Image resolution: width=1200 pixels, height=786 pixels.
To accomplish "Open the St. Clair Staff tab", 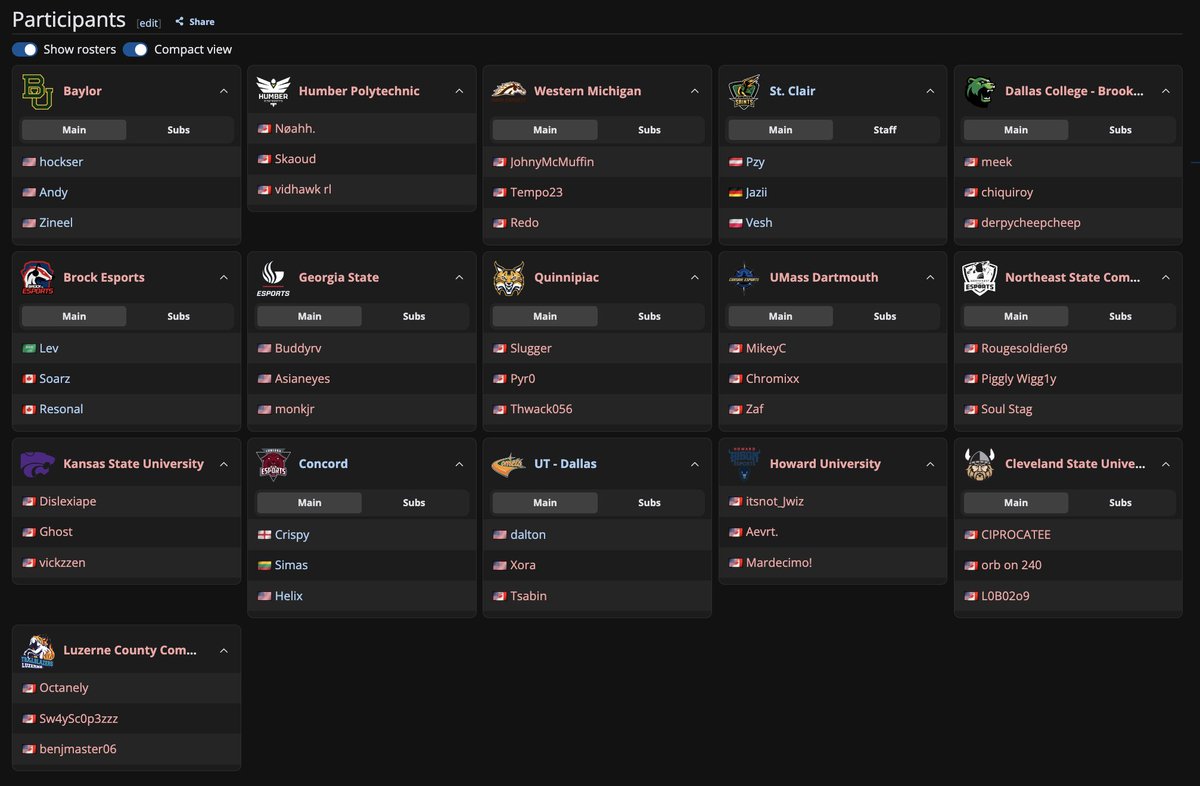I will click(x=885, y=130).
